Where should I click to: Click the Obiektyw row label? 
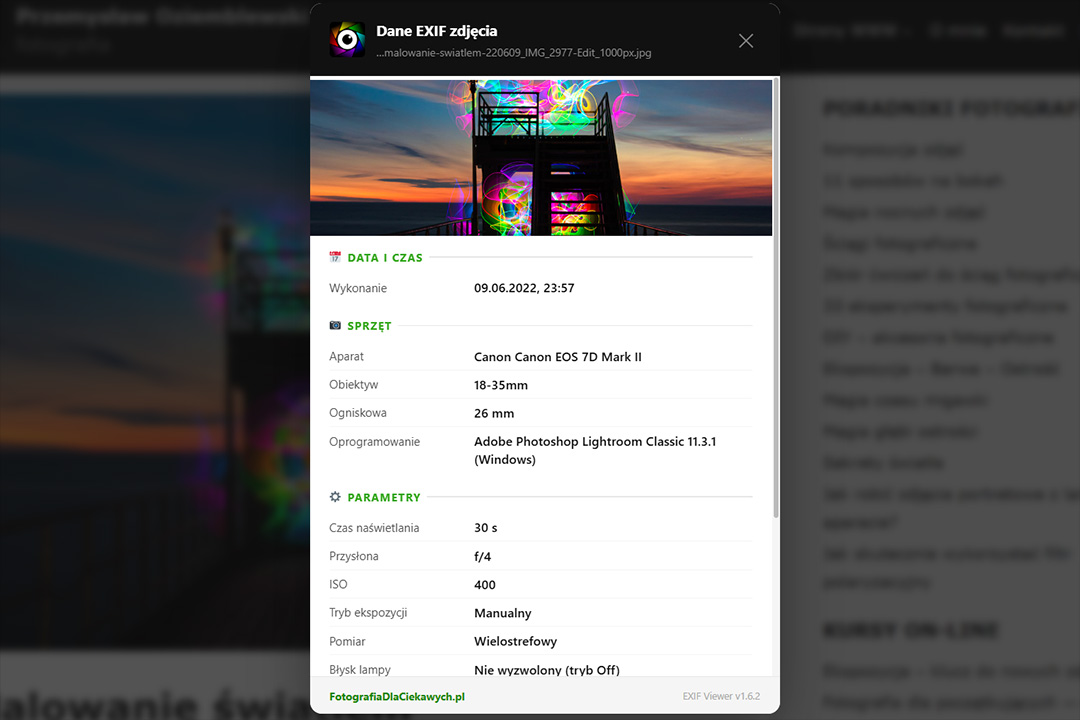pos(353,384)
